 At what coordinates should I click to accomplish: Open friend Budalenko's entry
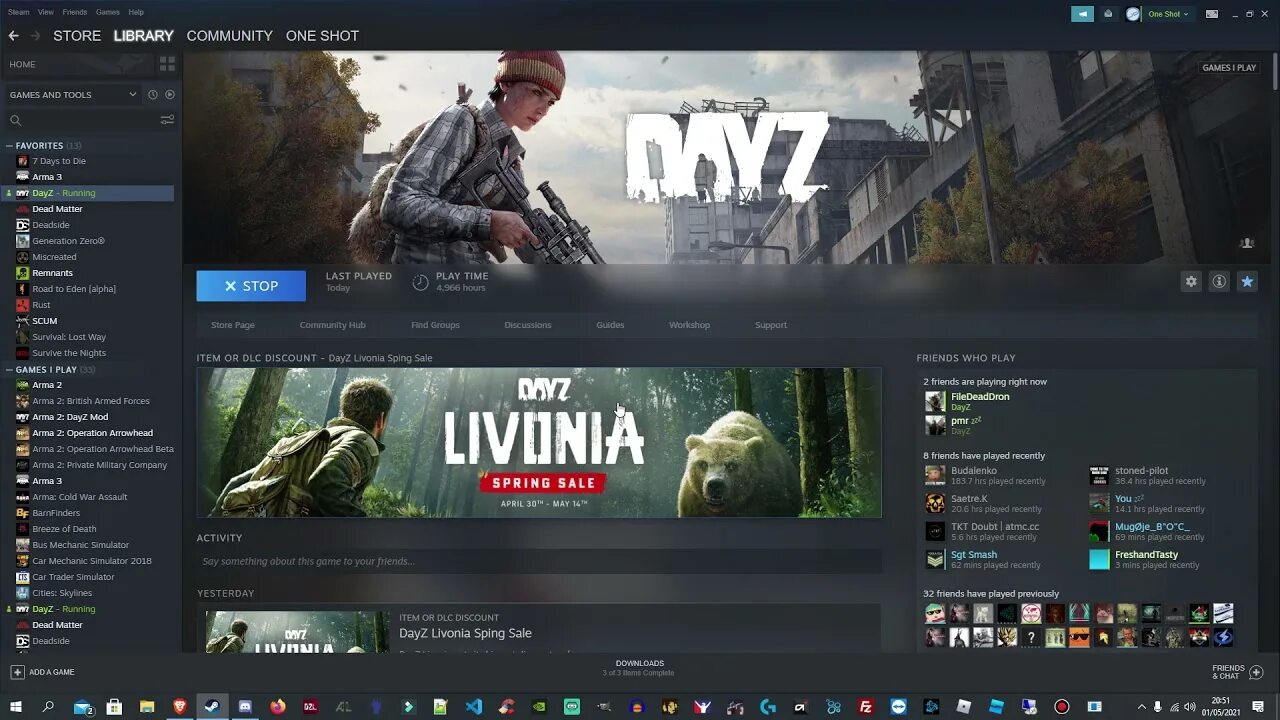(985, 475)
